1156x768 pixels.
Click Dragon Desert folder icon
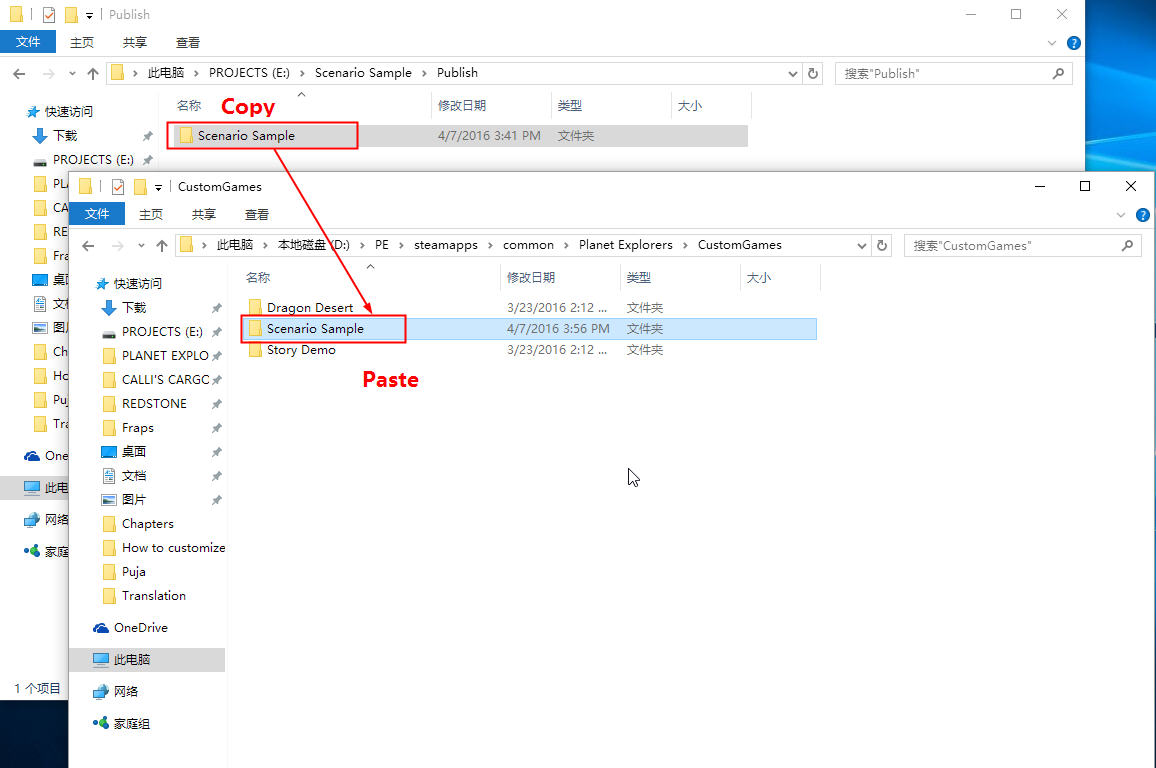coord(256,307)
